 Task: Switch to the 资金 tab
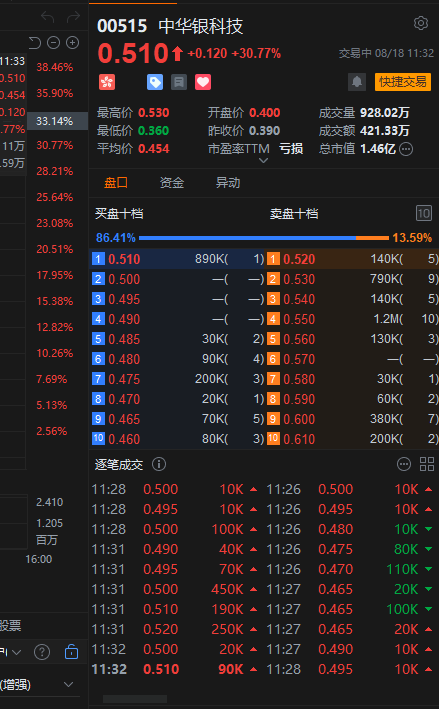(x=172, y=183)
